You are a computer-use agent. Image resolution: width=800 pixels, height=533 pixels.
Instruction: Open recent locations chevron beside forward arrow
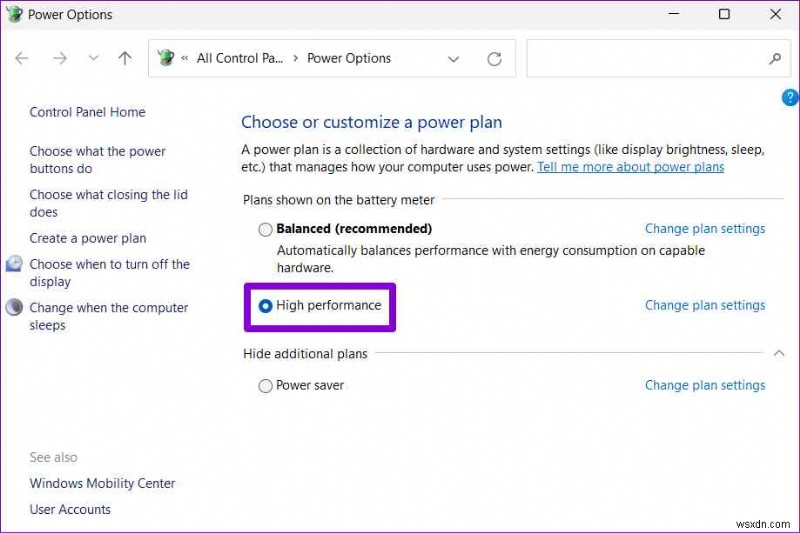(x=93, y=58)
